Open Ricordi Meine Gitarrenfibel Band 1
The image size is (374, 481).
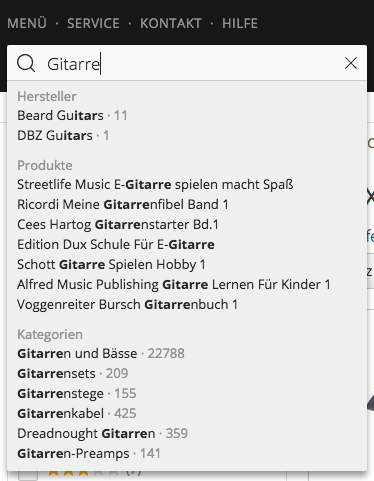123,204
